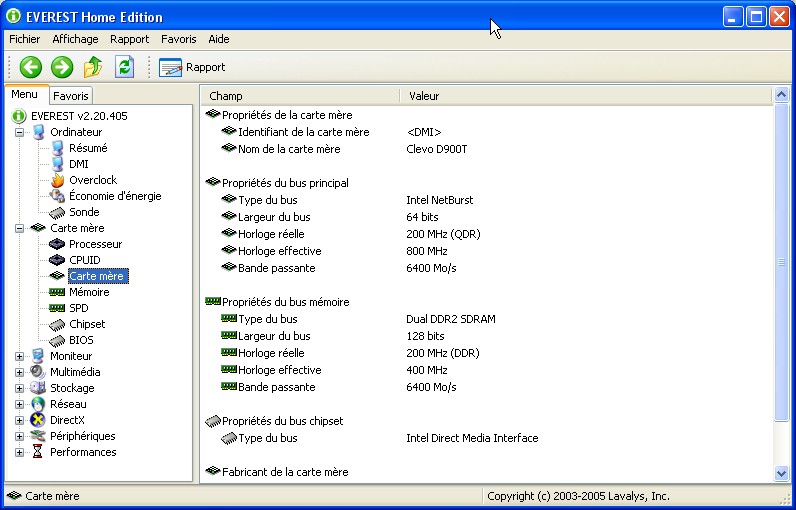Open the Affichage menu

75,39
